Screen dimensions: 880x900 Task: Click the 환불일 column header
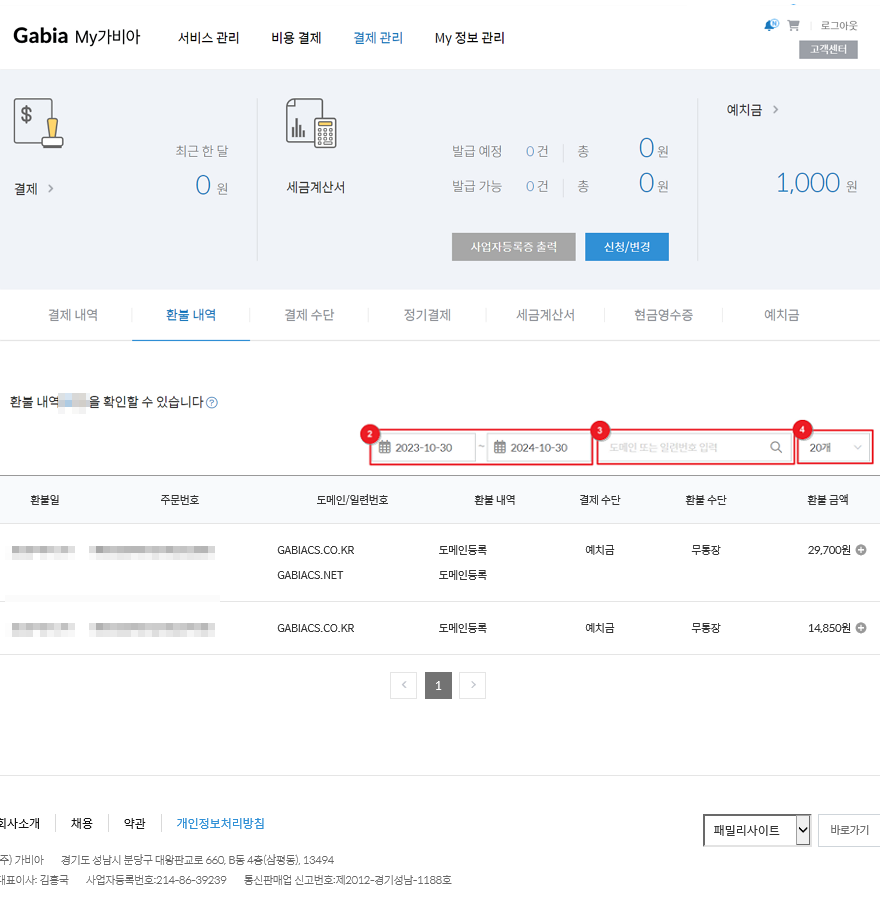45,500
